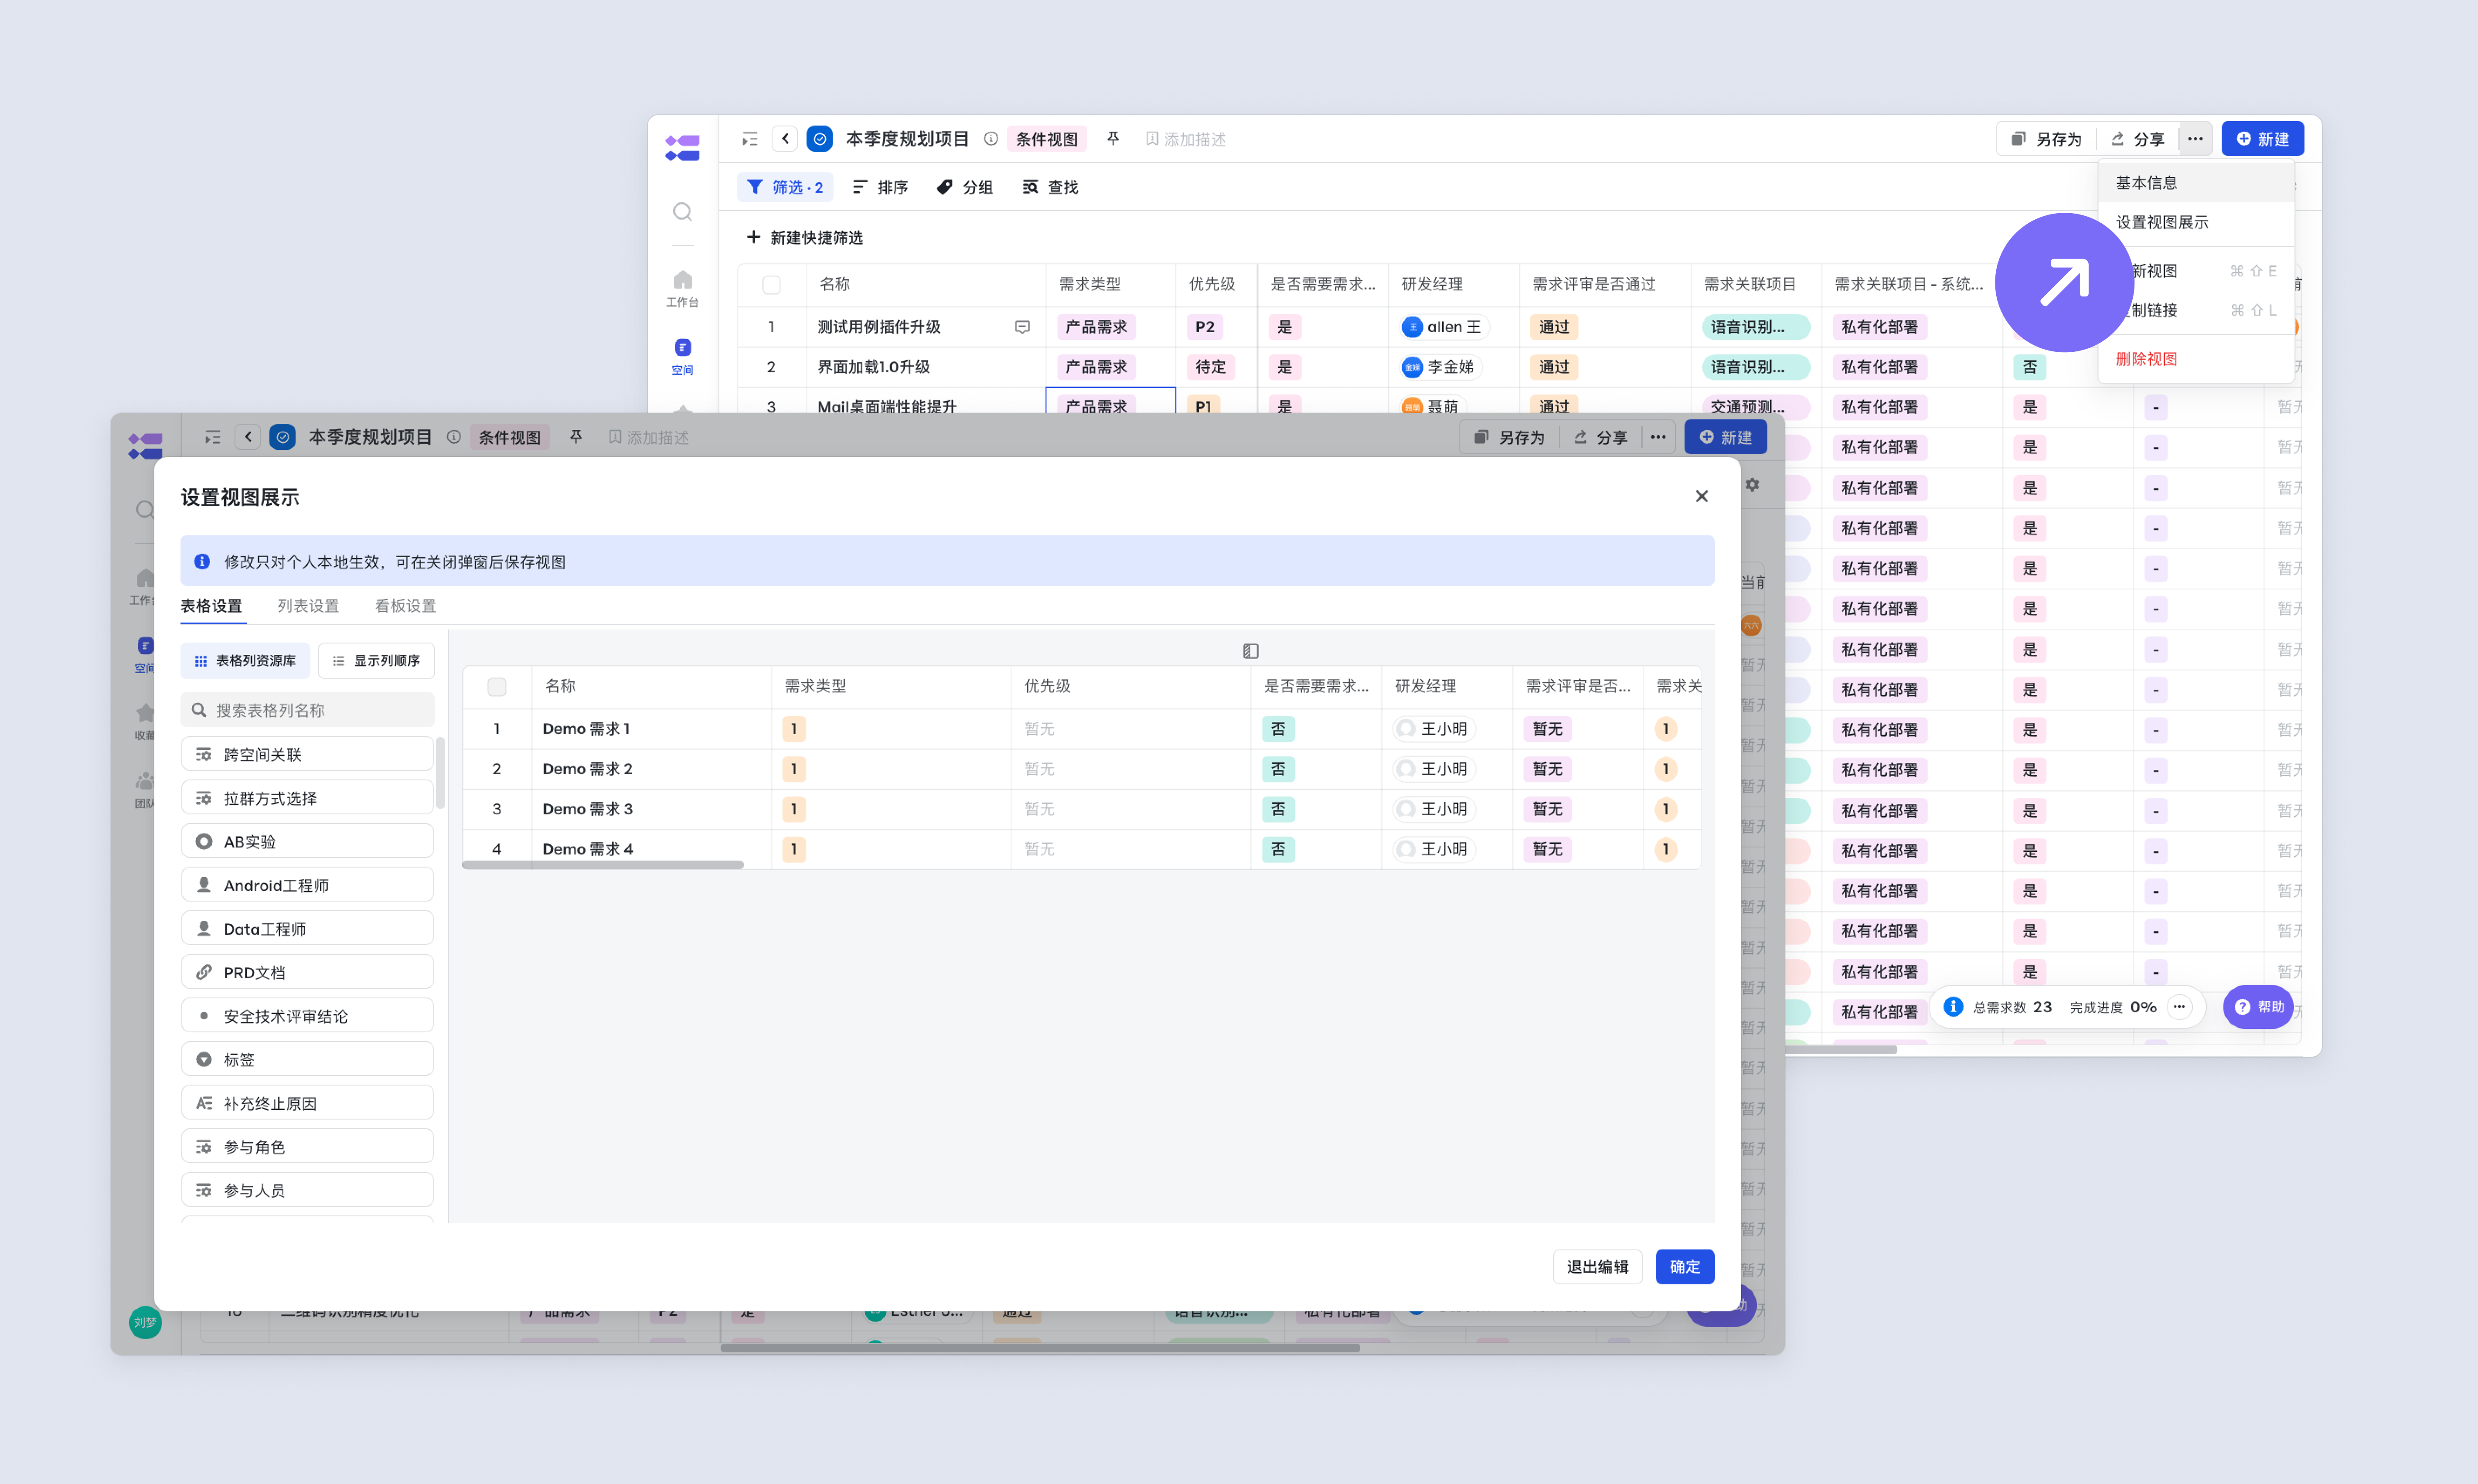The image size is (2478, 1484).
Task: Click the 界面加载1.0升级 row name
Action: point(874,367)
